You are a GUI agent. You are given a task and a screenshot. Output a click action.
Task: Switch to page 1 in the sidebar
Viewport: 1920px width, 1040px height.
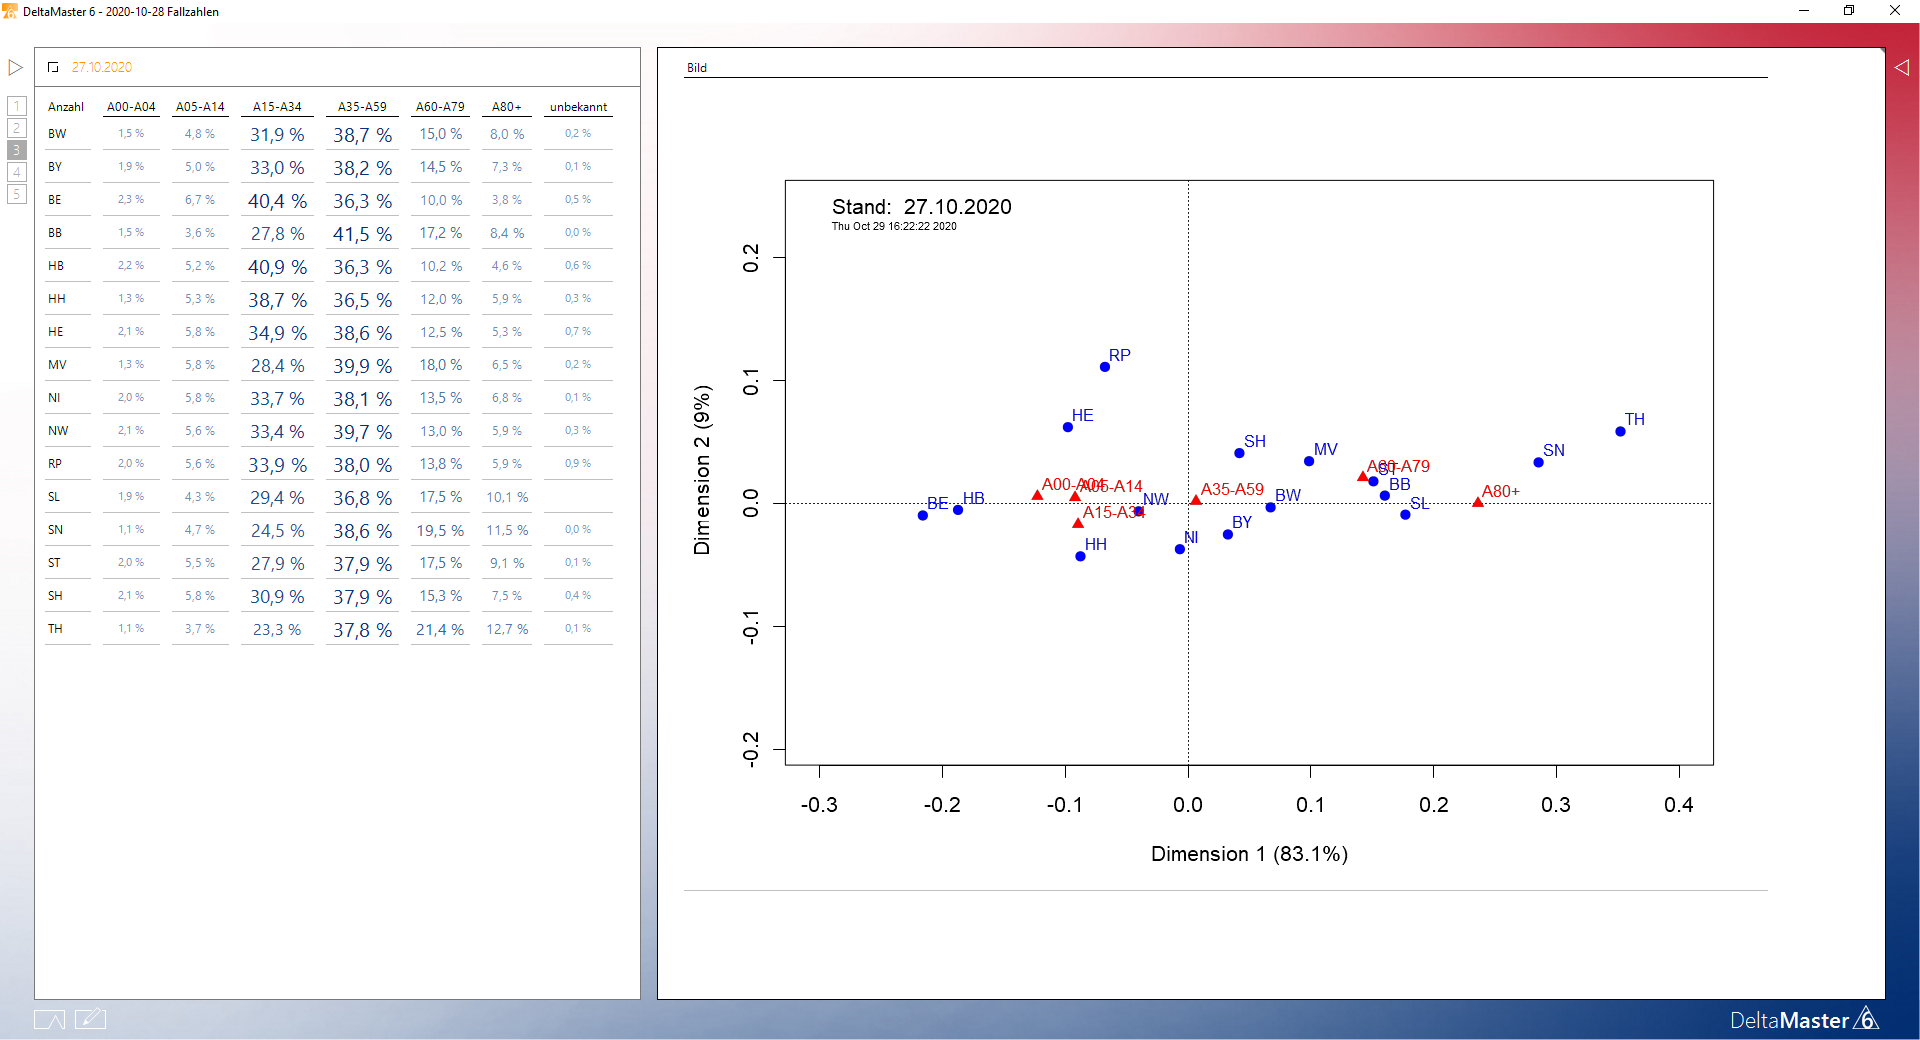point(17,106)
